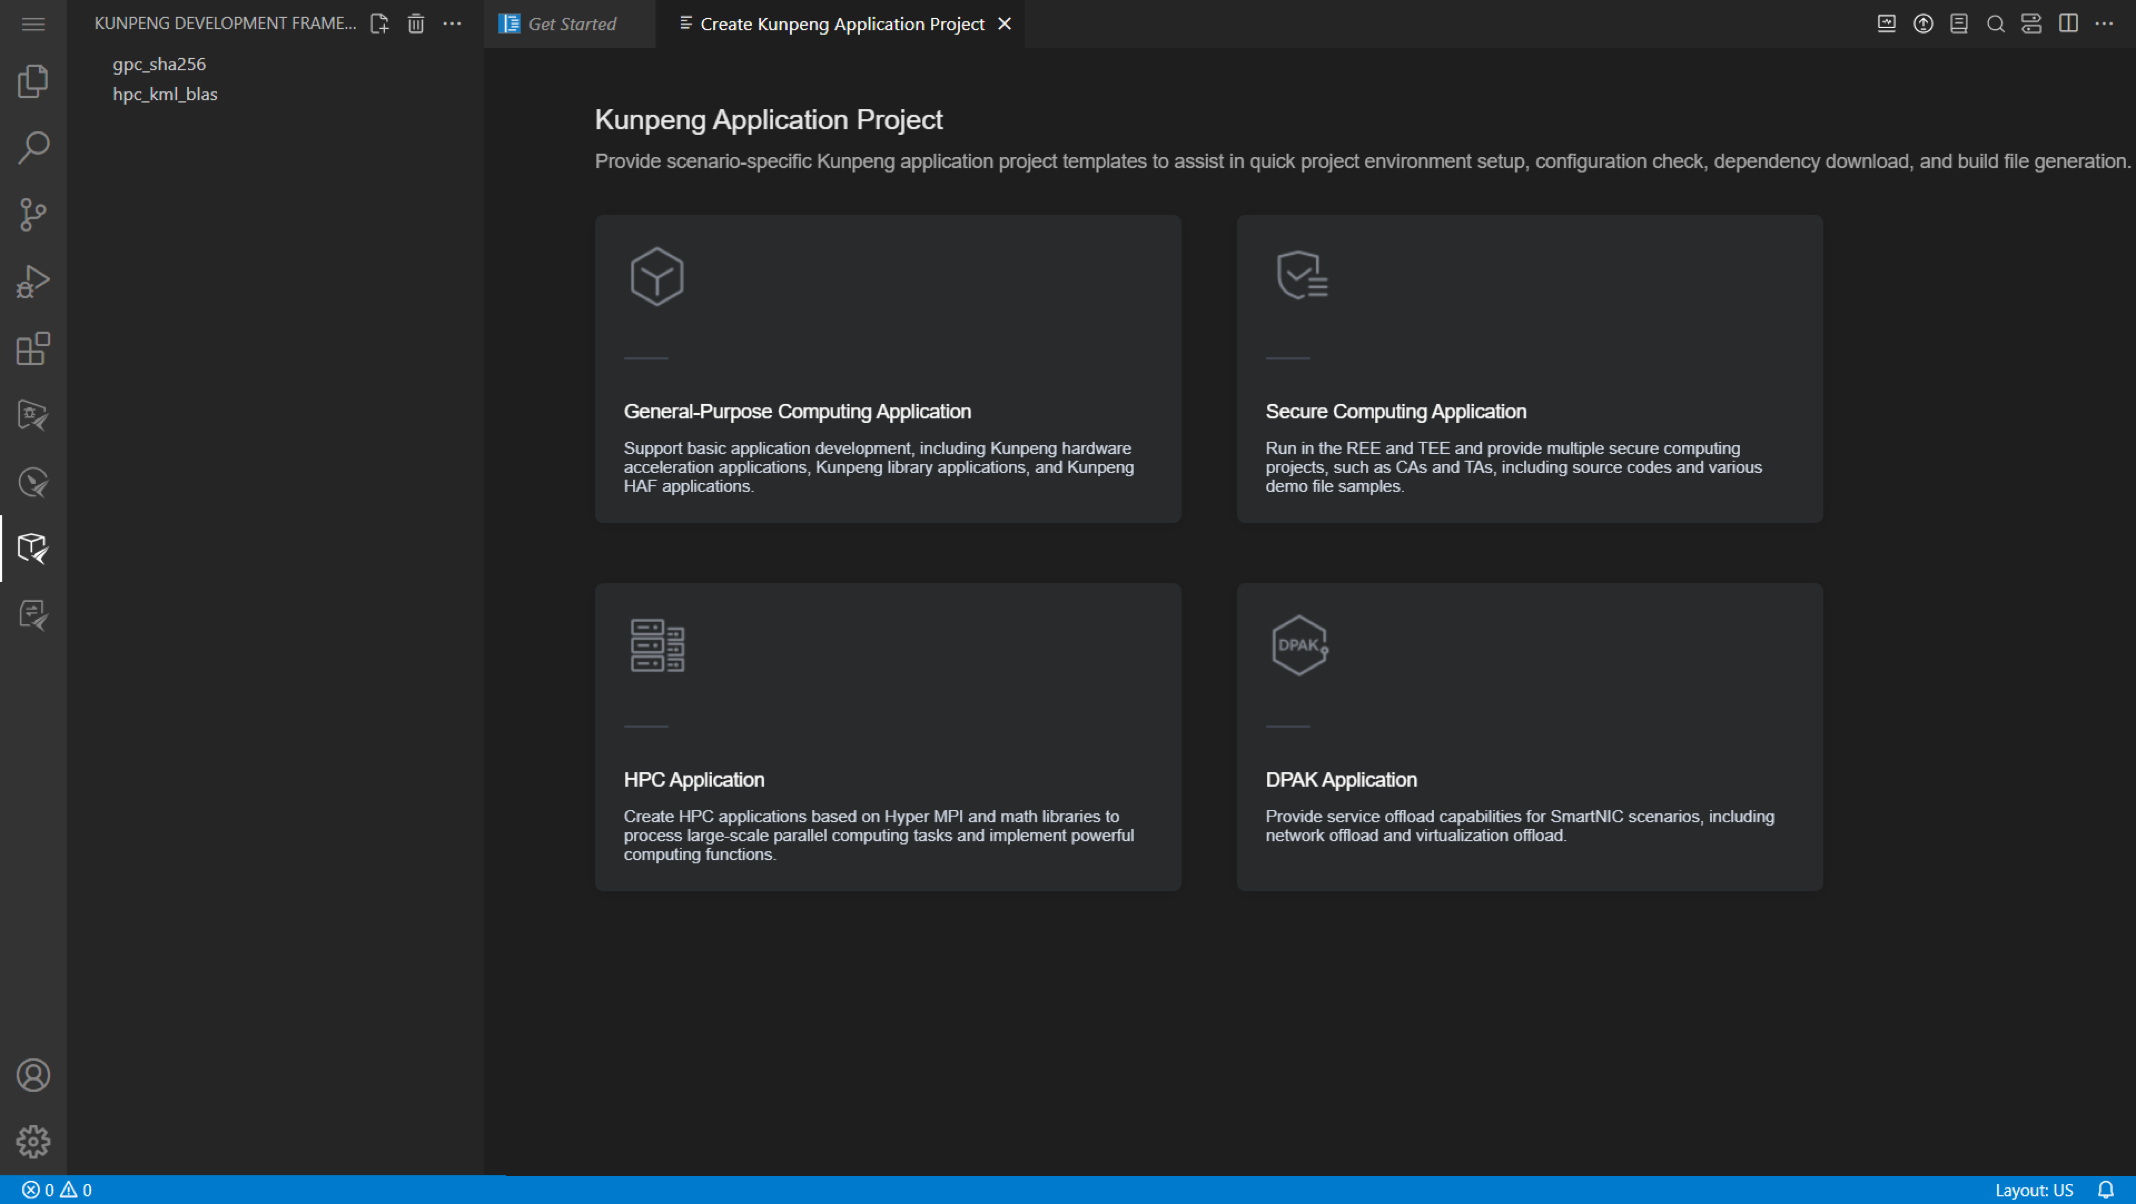Screen dimensions: 2136x1204
Task: Open the bottom document-with-checkmark Kunpeng icon
Action: click(33, 615)
